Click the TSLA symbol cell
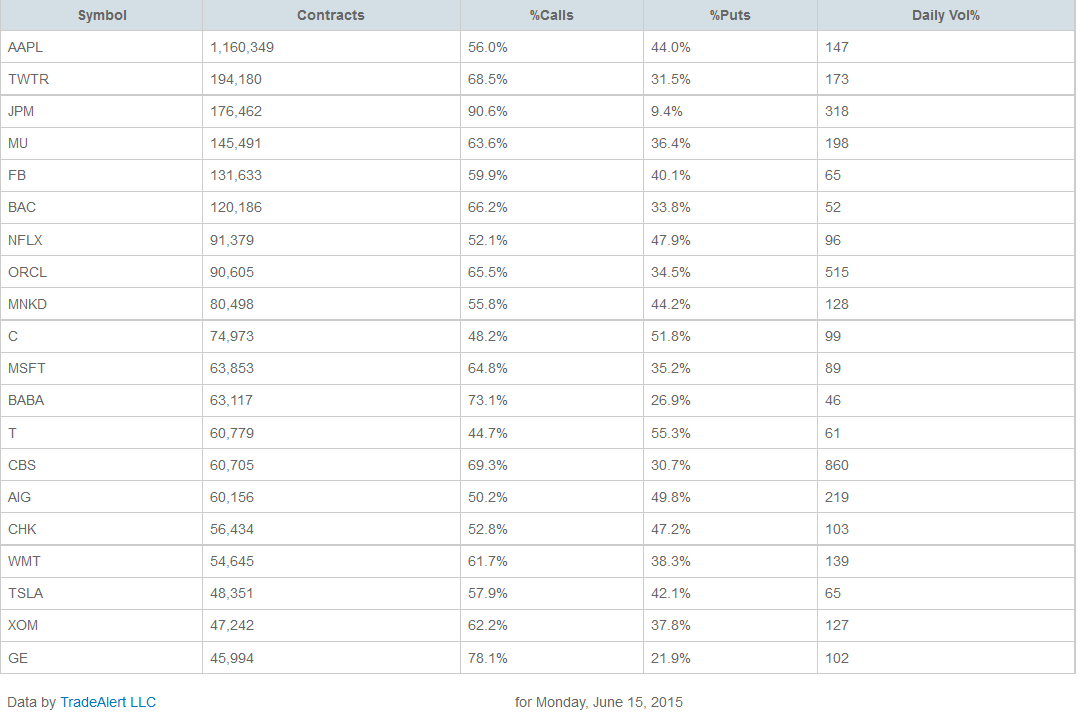 [25, 593]
